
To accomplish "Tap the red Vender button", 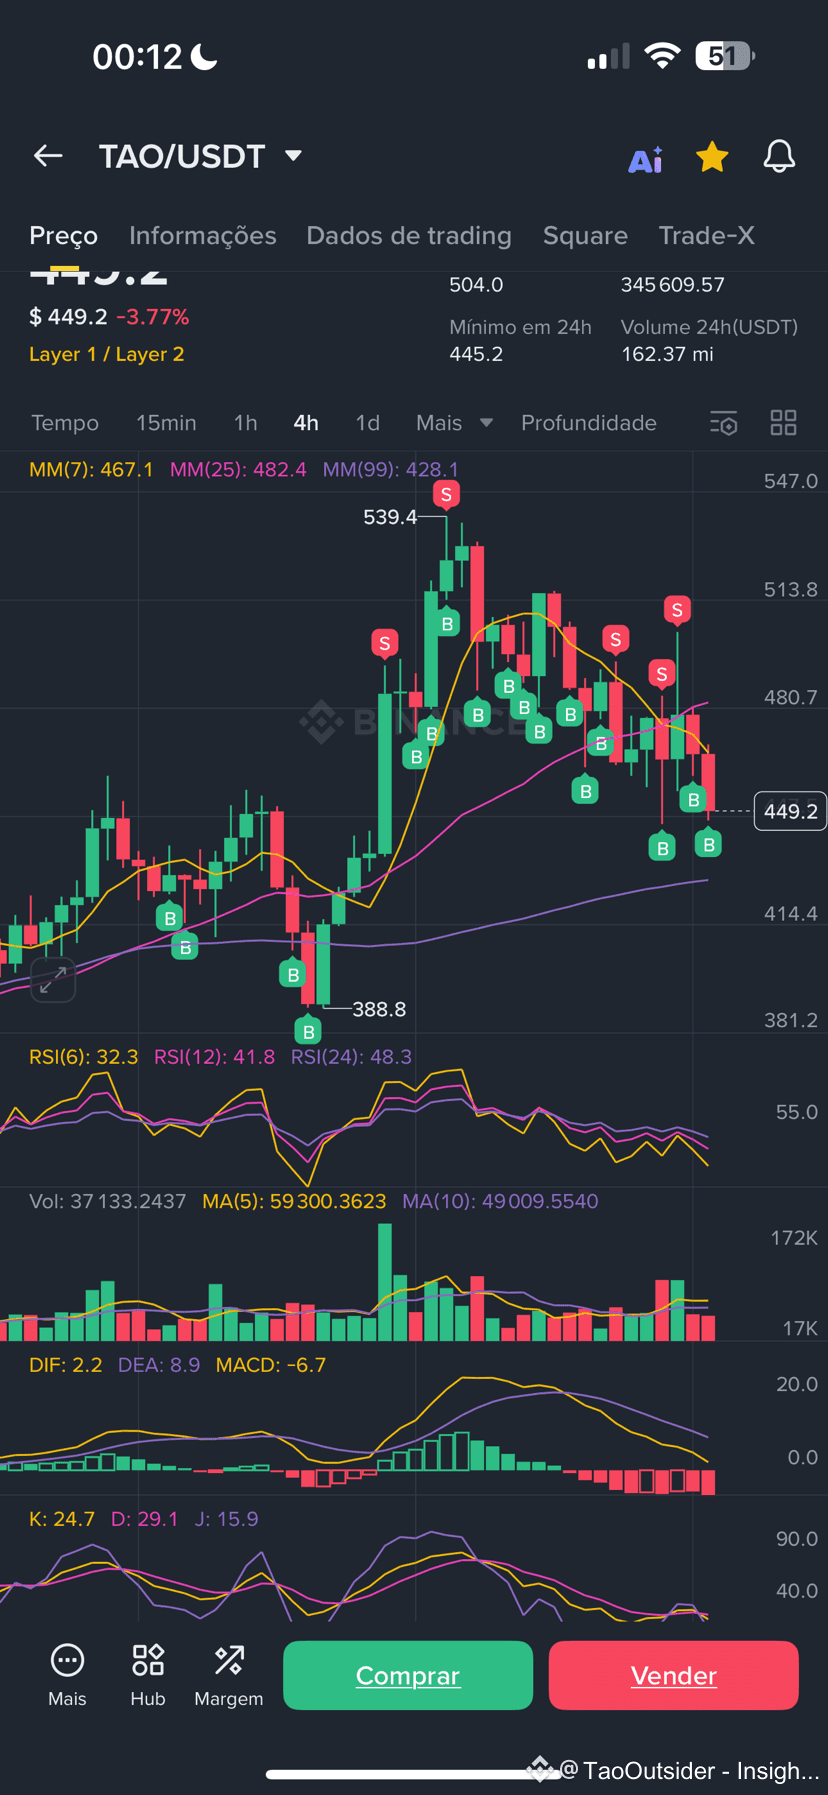I will point(674,1675).
